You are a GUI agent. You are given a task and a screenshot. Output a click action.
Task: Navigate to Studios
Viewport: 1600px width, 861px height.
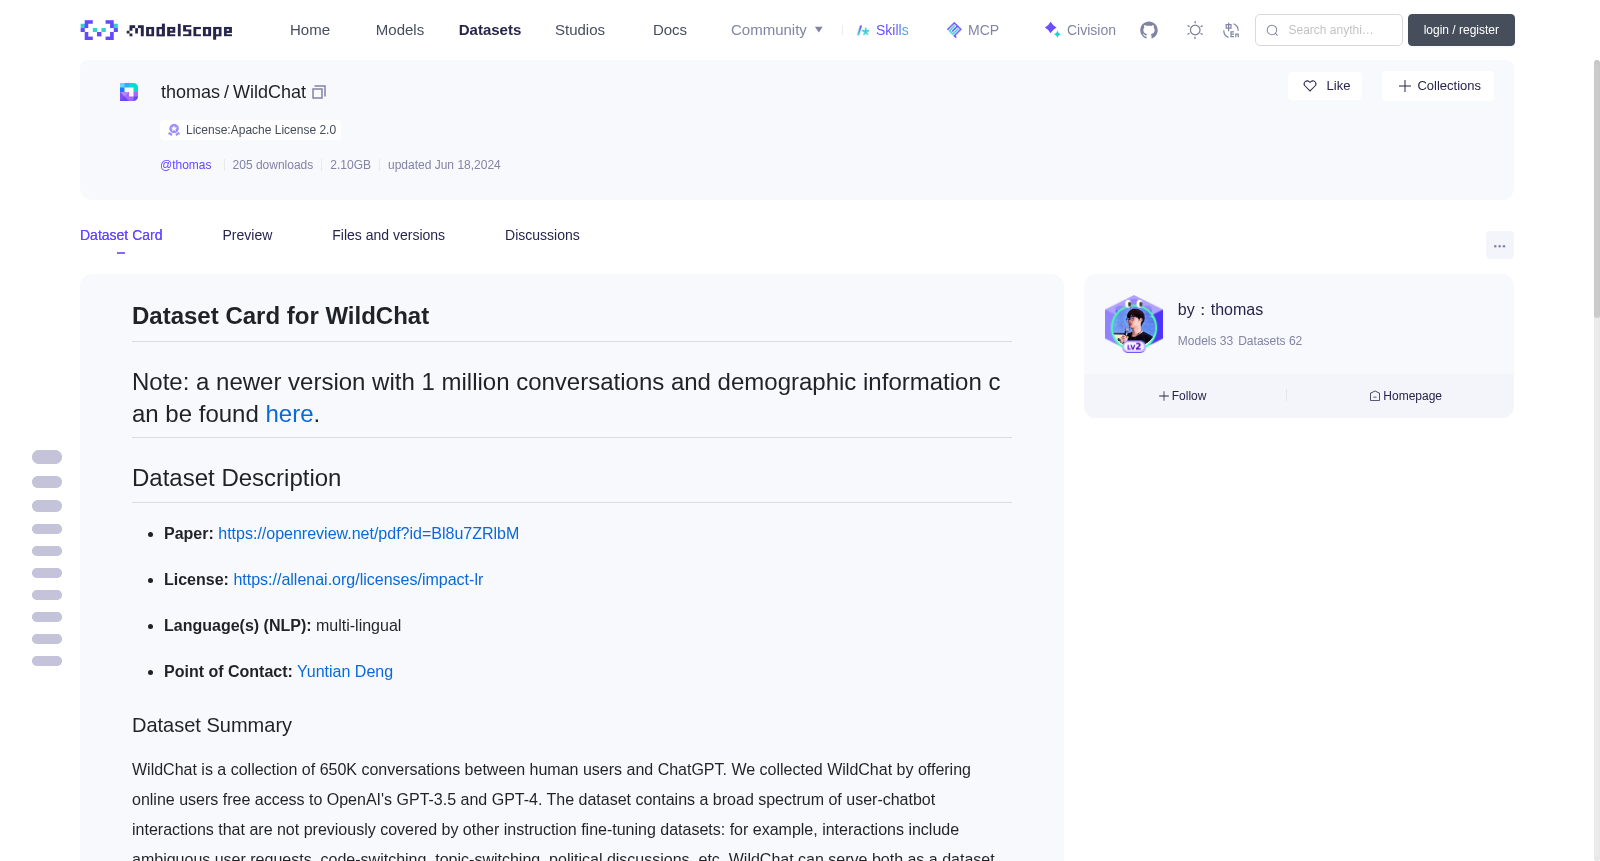580,30
